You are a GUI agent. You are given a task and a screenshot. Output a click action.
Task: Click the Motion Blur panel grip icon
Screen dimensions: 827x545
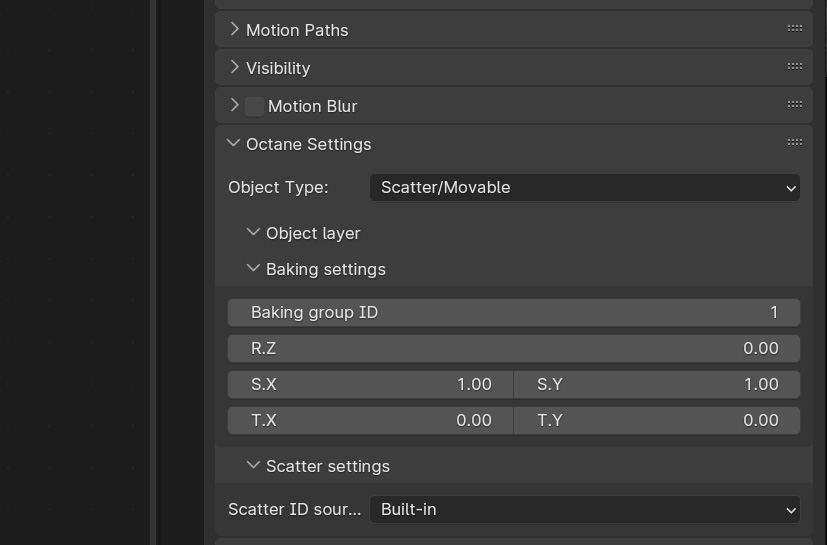coord(795,104)
